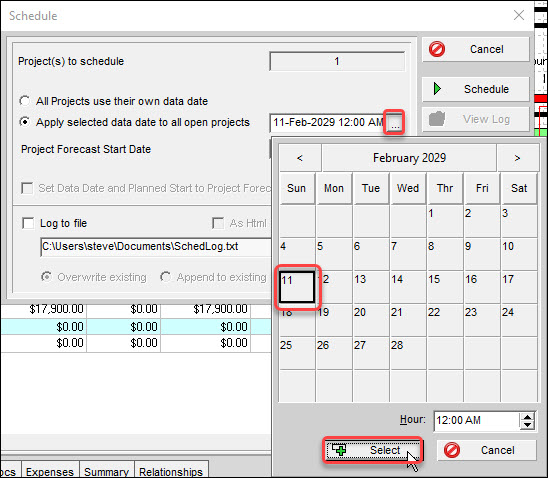
Task: Click the data date field 11-Feb-2029
Action: (327, 122)
